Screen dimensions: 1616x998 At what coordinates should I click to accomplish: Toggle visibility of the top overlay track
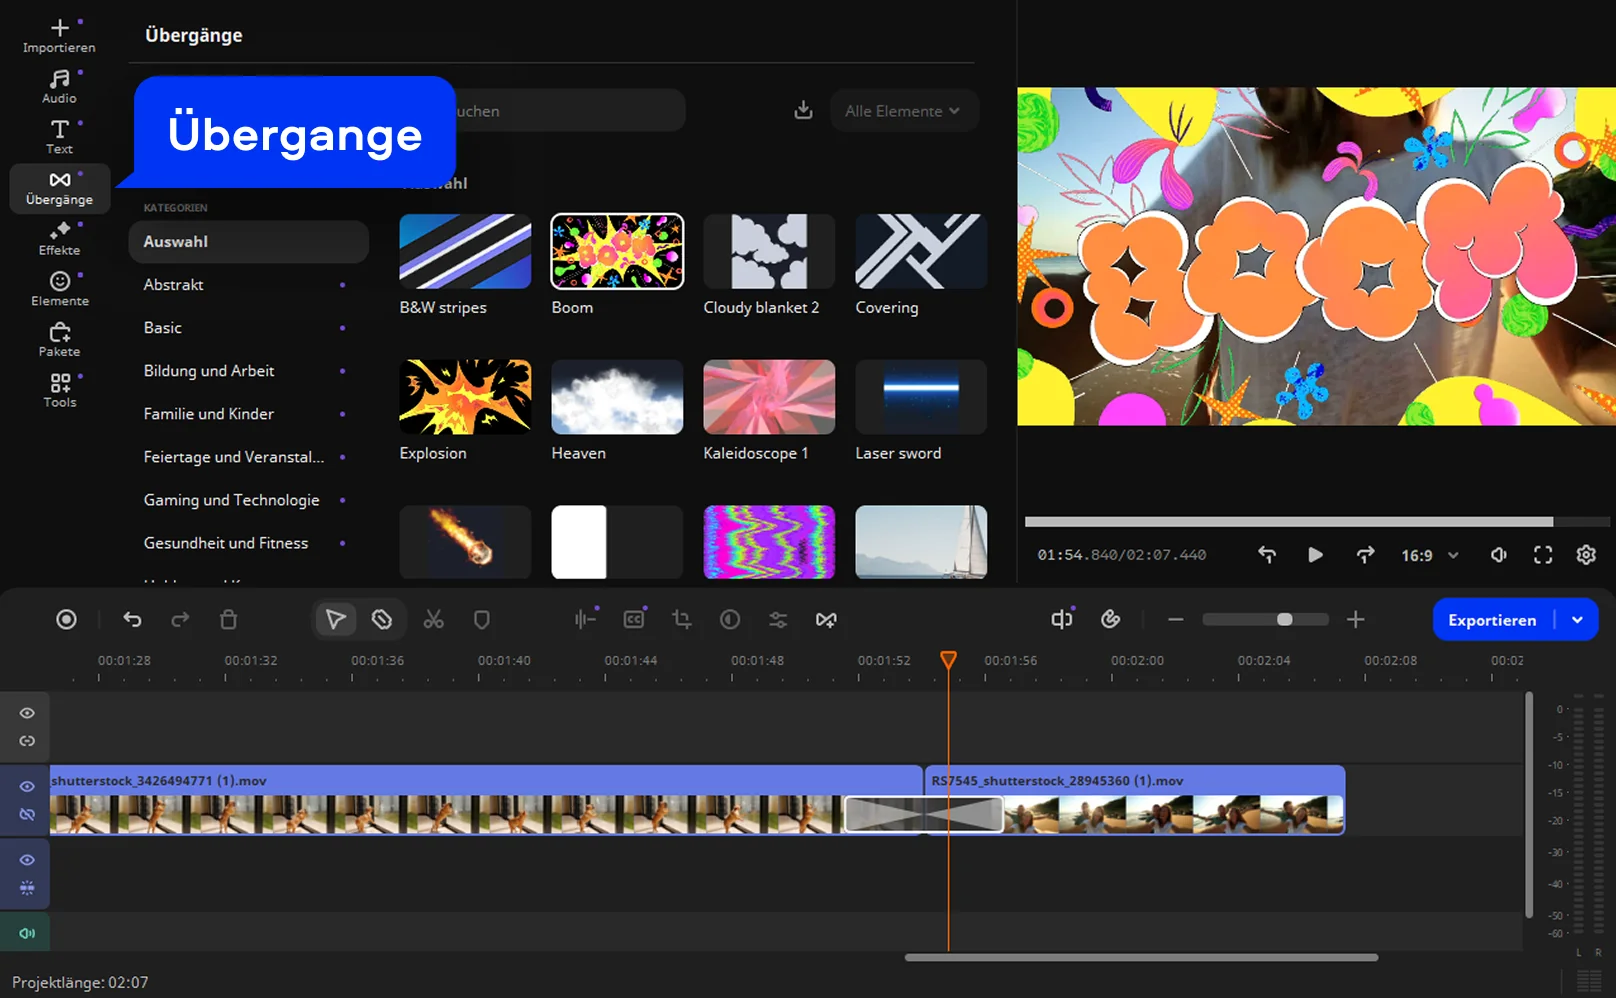click(x=27, y=713)
